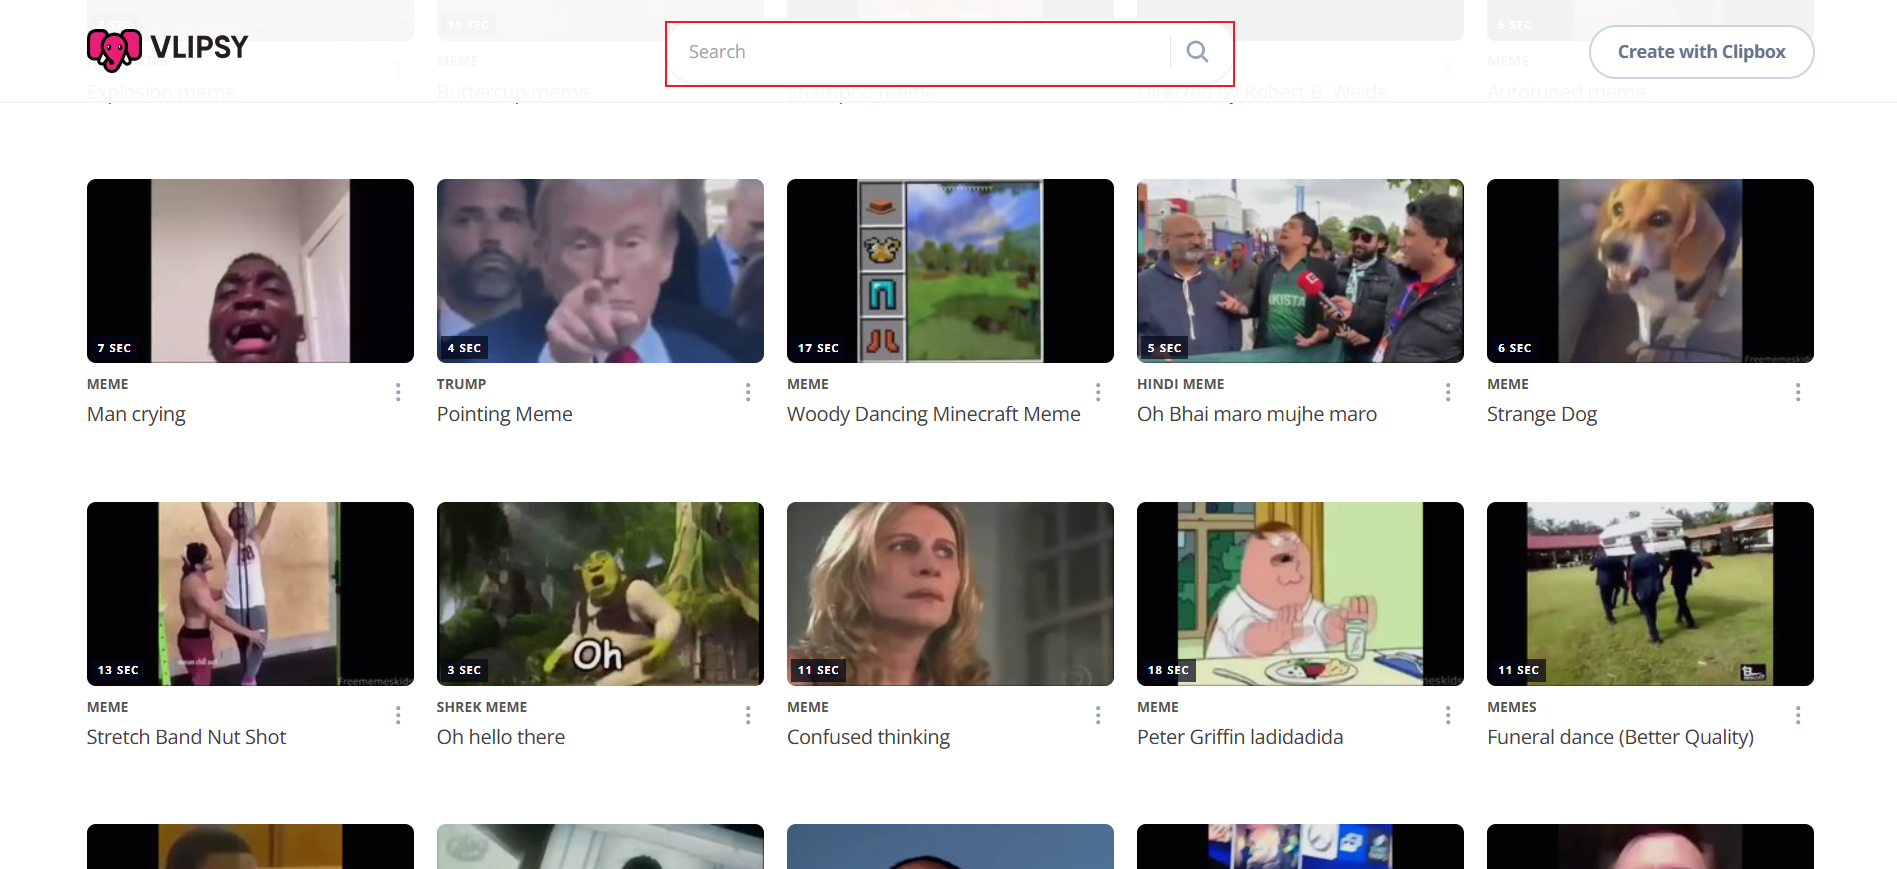1897x869 pixels.
Task: Click the Oh hello there title
Action: tap(501, 737)
